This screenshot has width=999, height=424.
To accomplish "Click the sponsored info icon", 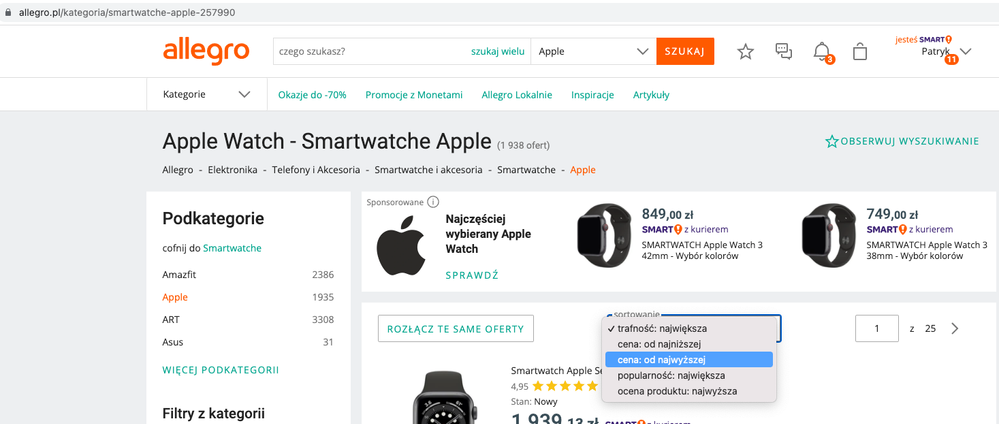I will (x=433, y=202).
